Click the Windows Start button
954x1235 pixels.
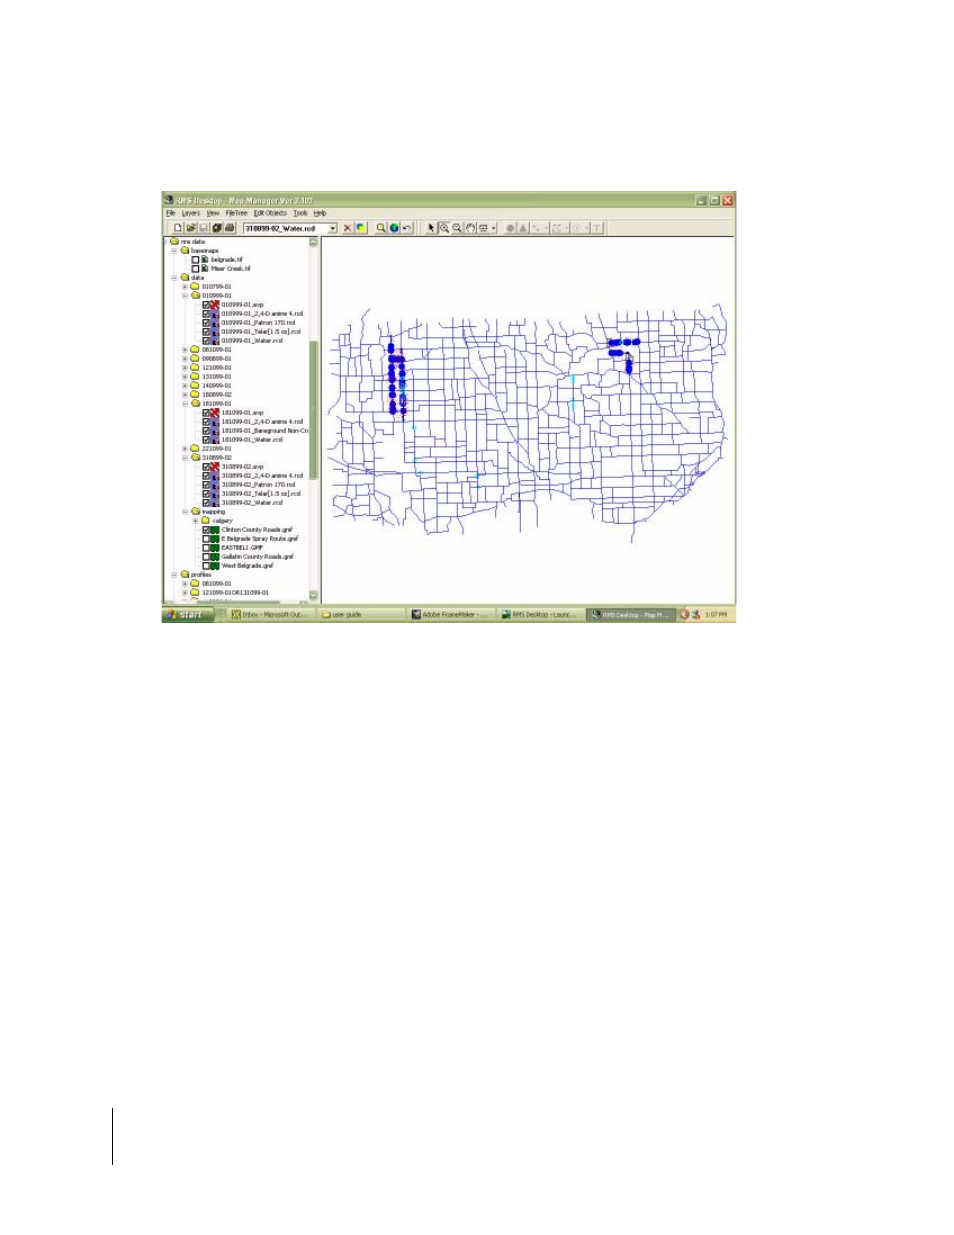coord(186,614)
